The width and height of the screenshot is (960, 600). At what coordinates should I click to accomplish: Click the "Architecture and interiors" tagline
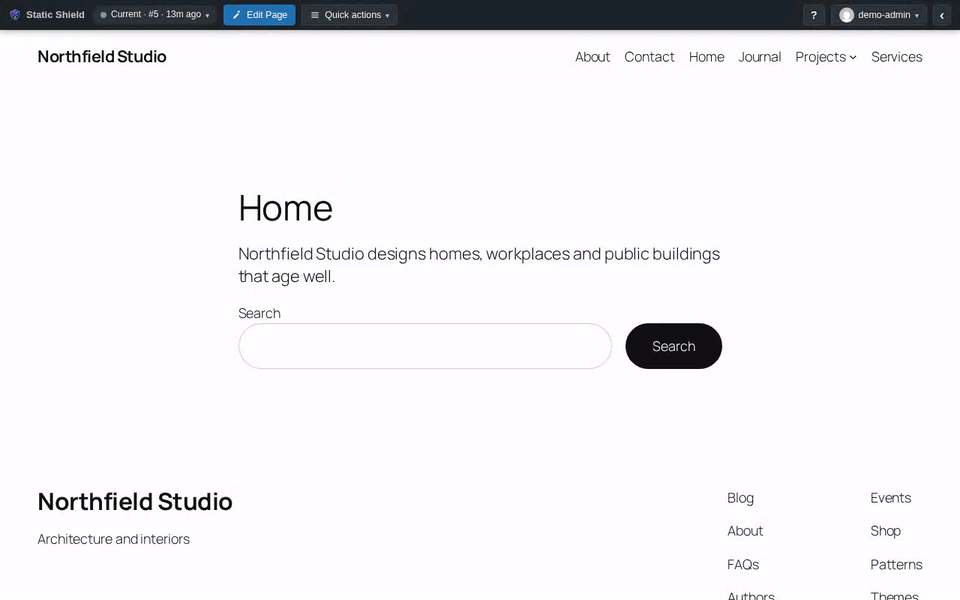coord(113,539)
